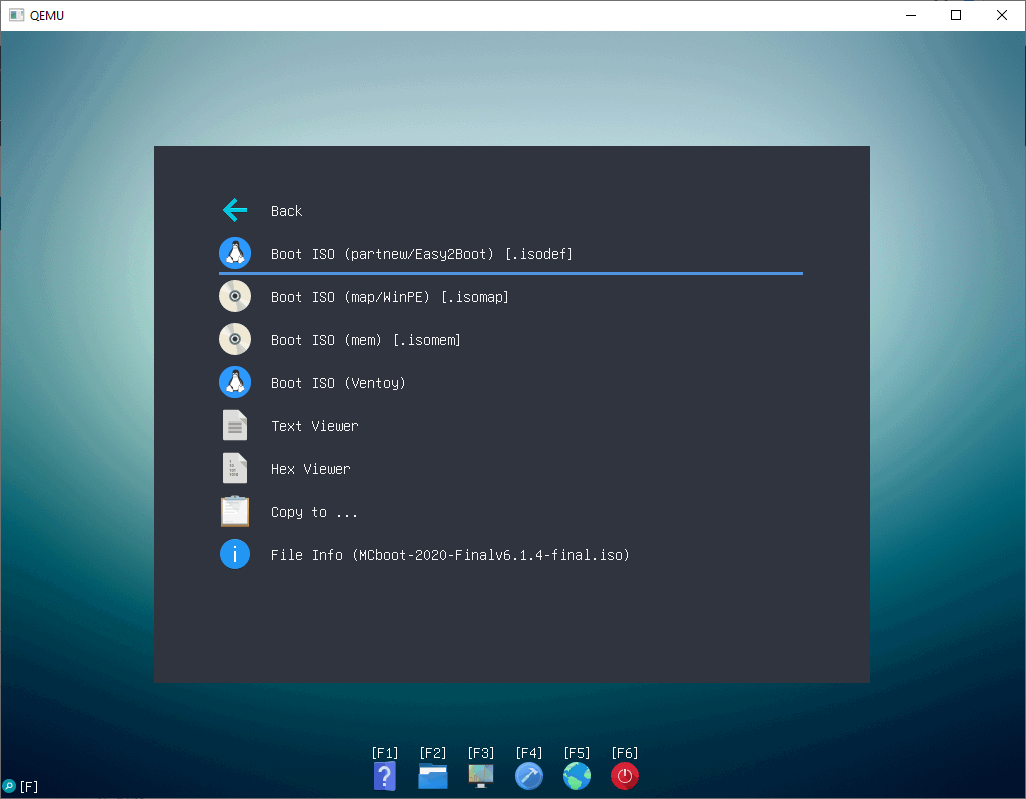Open tools with the F4 hammer icon
Viewport: 1026px width, 799px height.
point(529,776)
